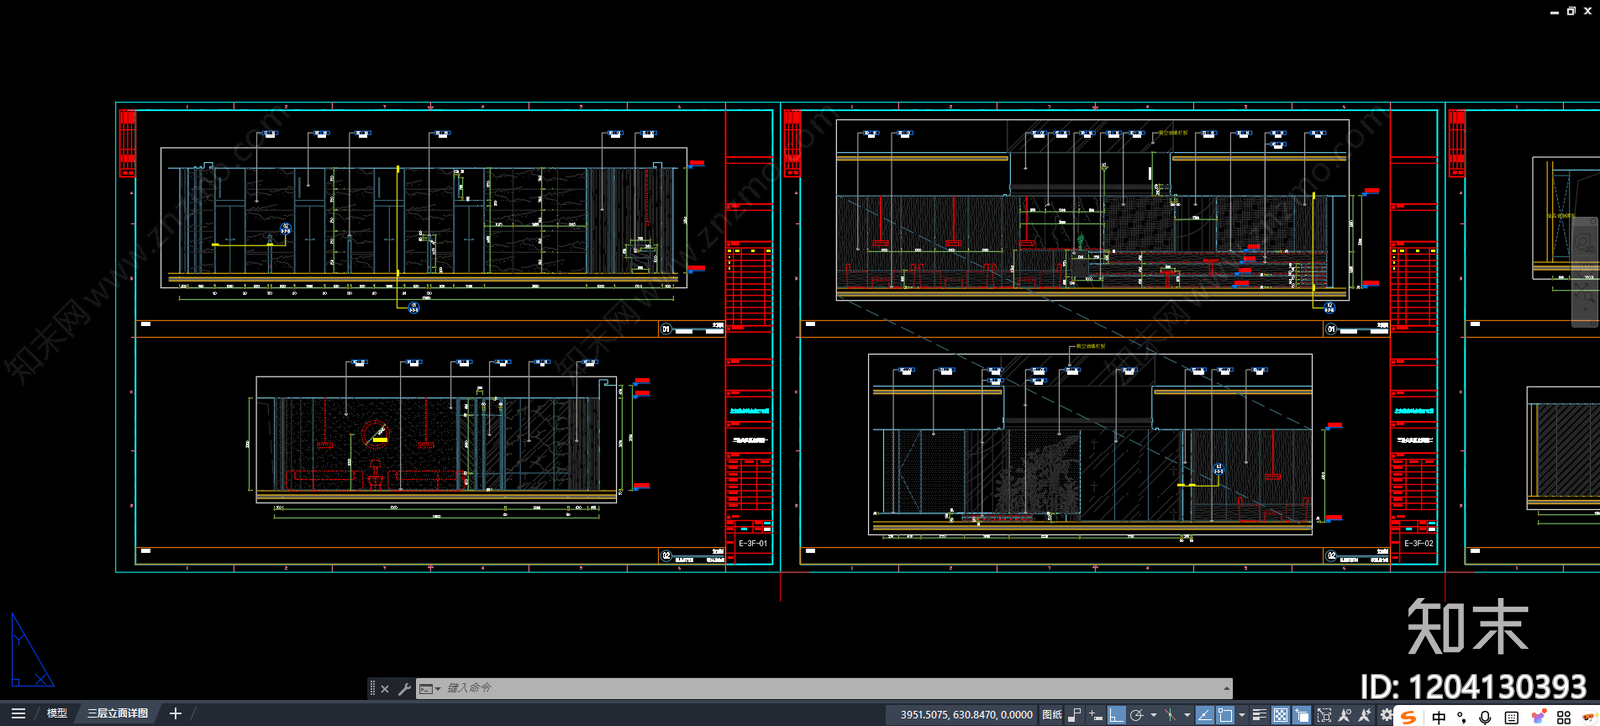This screenshot has width=1600, height=726.
Task: Open polar tracking angle dropdown
Action: coord(1153,715)
